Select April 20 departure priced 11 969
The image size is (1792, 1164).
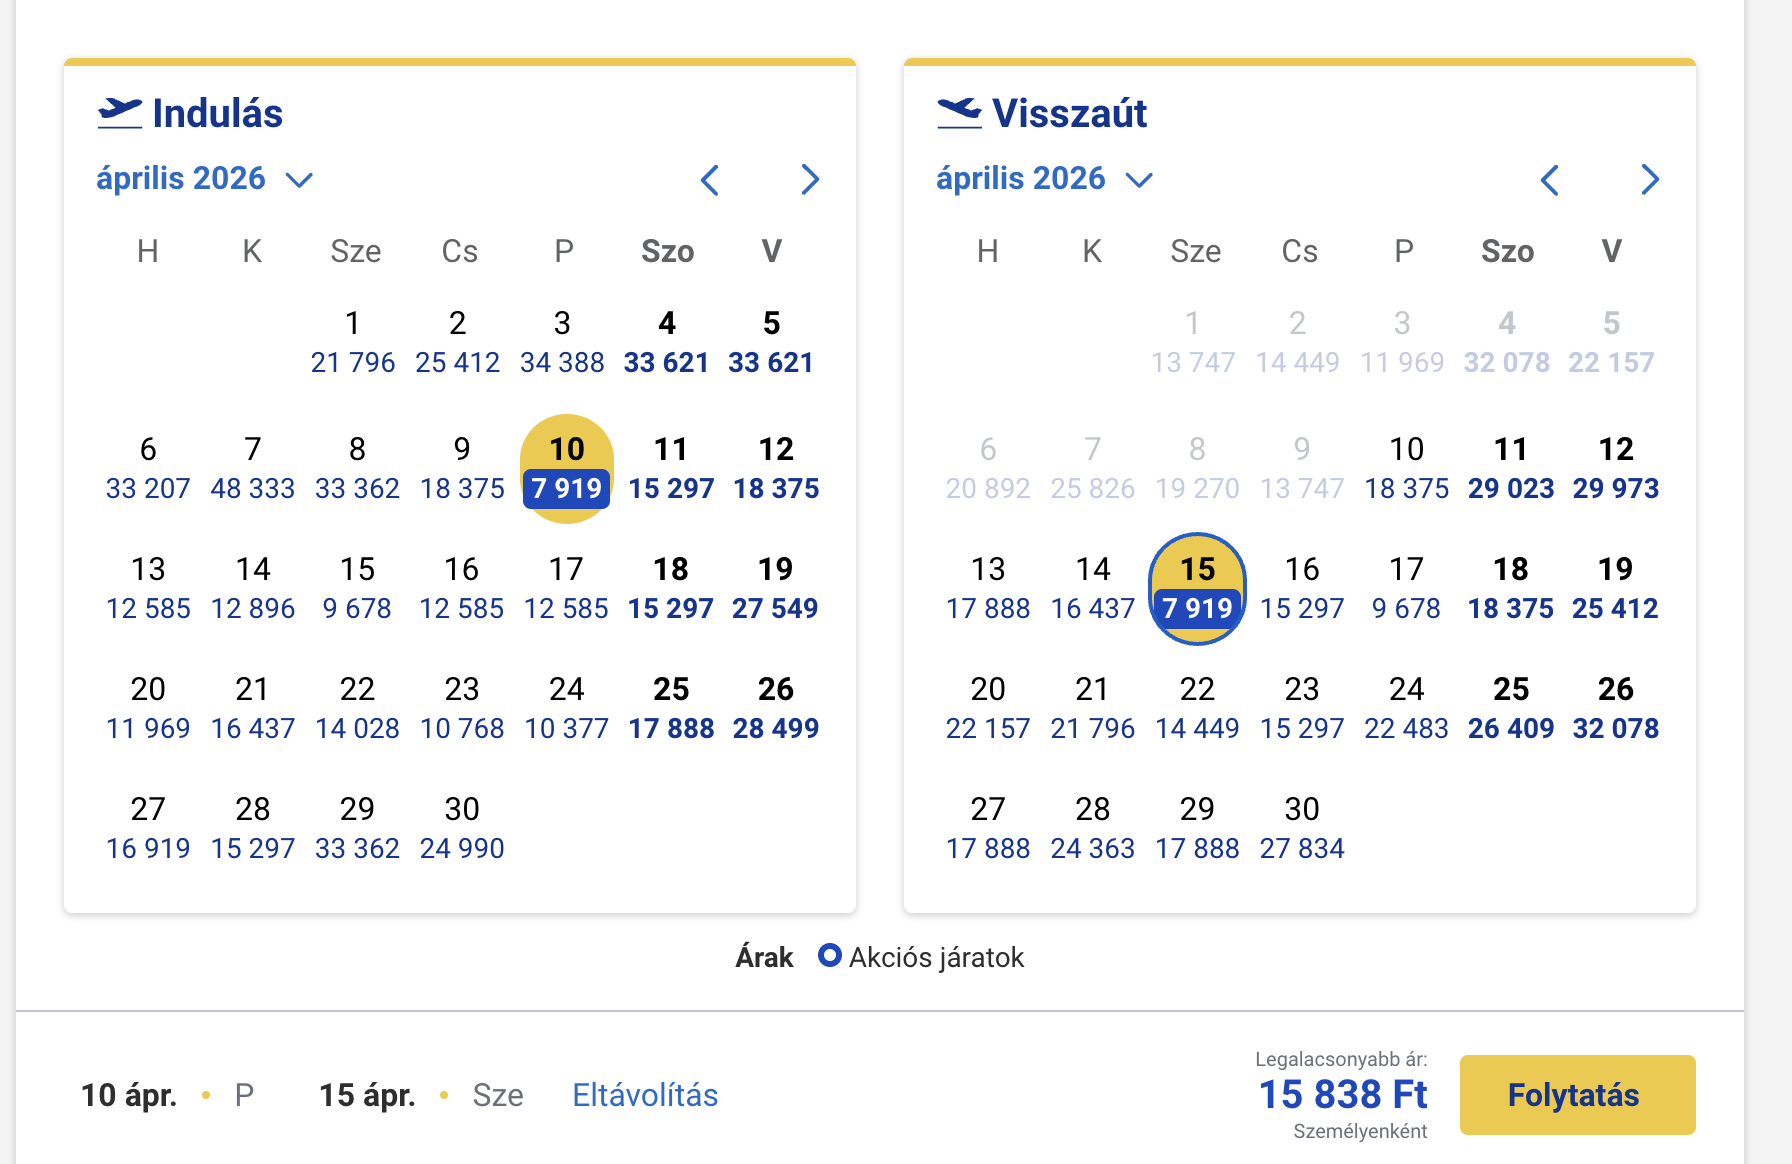(148, 708)
